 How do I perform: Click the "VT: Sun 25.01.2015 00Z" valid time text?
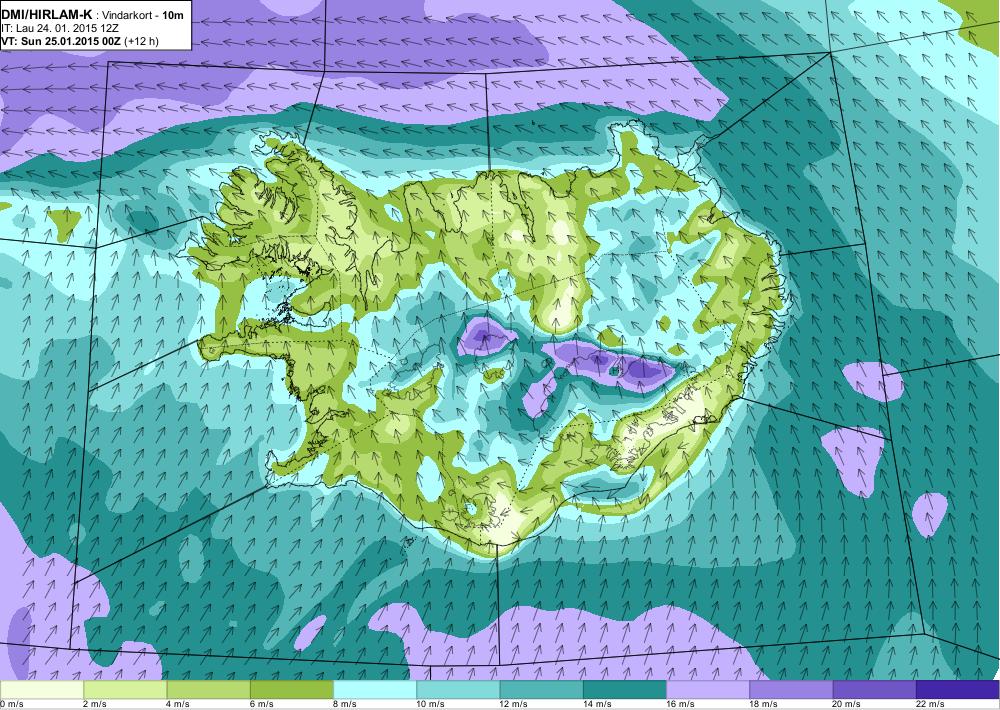62,41
